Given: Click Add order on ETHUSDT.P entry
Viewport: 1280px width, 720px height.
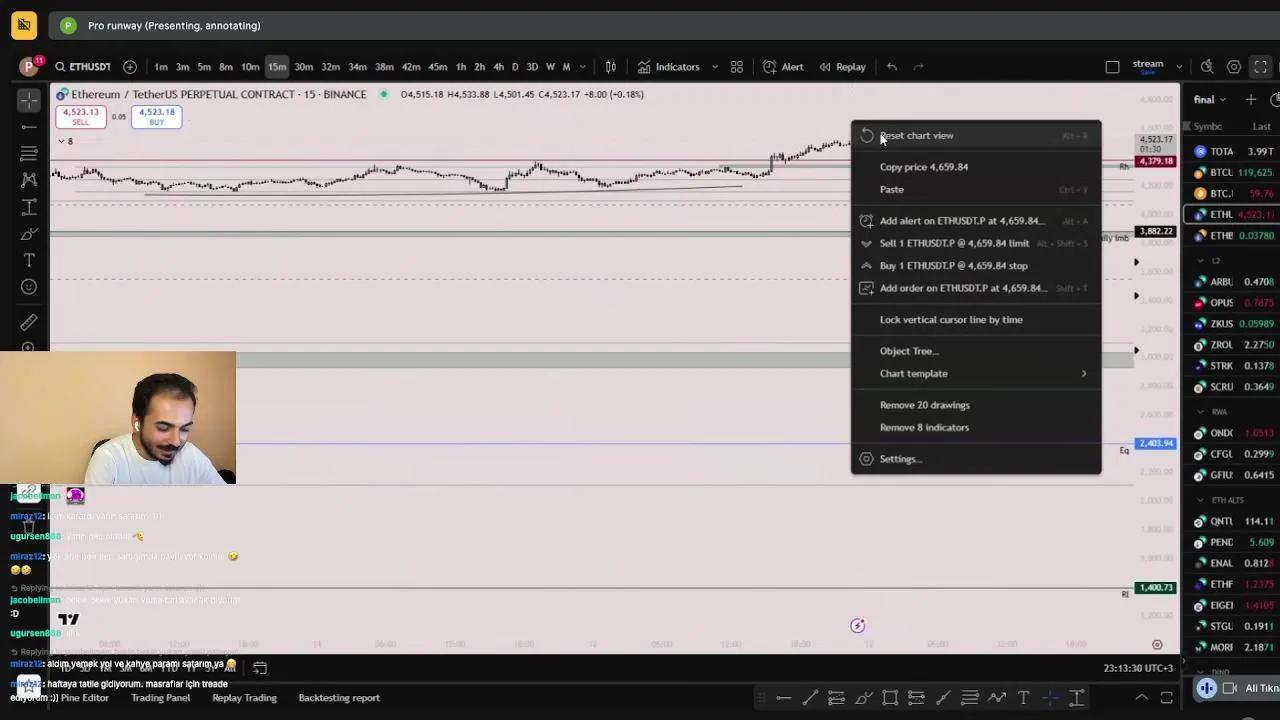Looking at the screenshot, I should [x=976, y=288].
